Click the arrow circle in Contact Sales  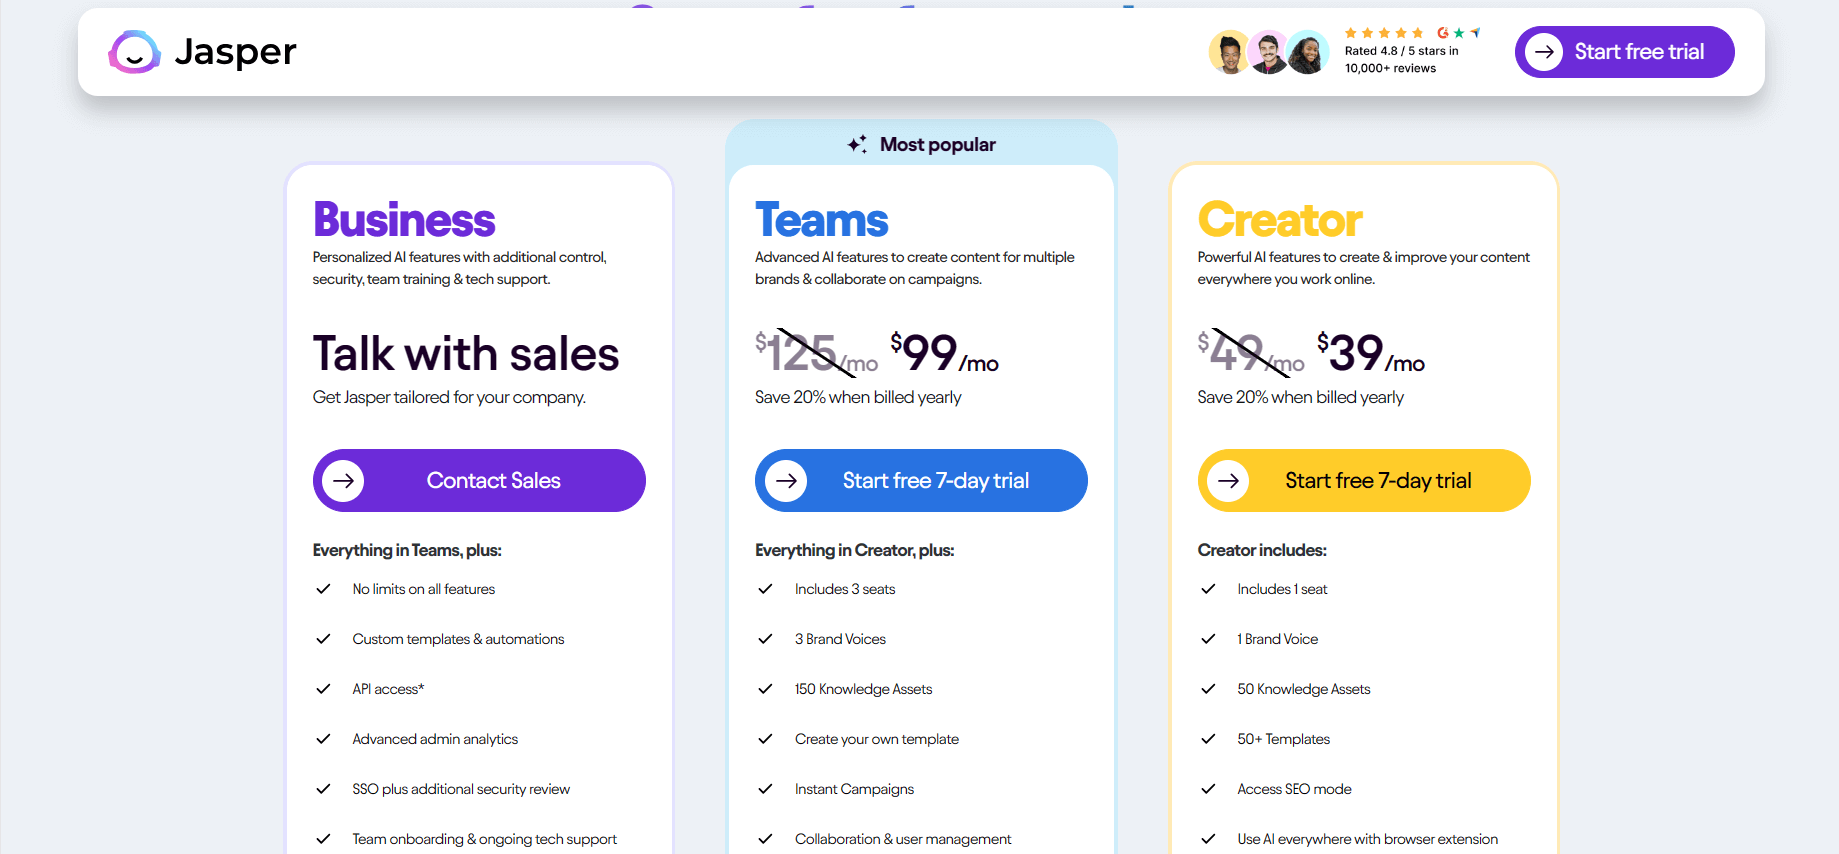coord(343,480)
